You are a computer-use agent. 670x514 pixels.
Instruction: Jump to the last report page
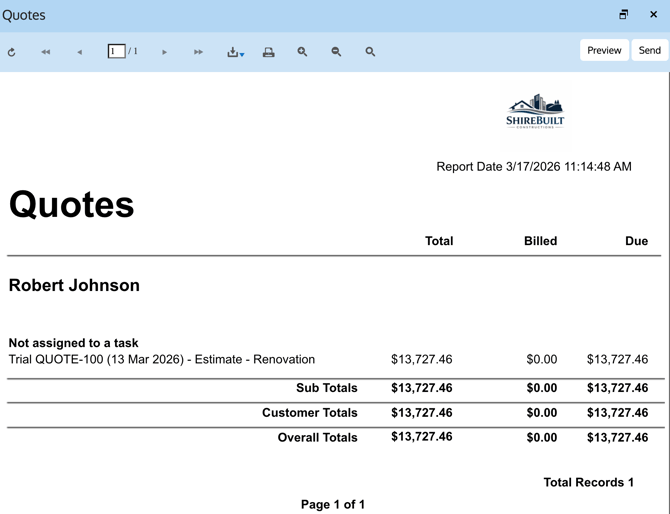[x=198, y=52]
